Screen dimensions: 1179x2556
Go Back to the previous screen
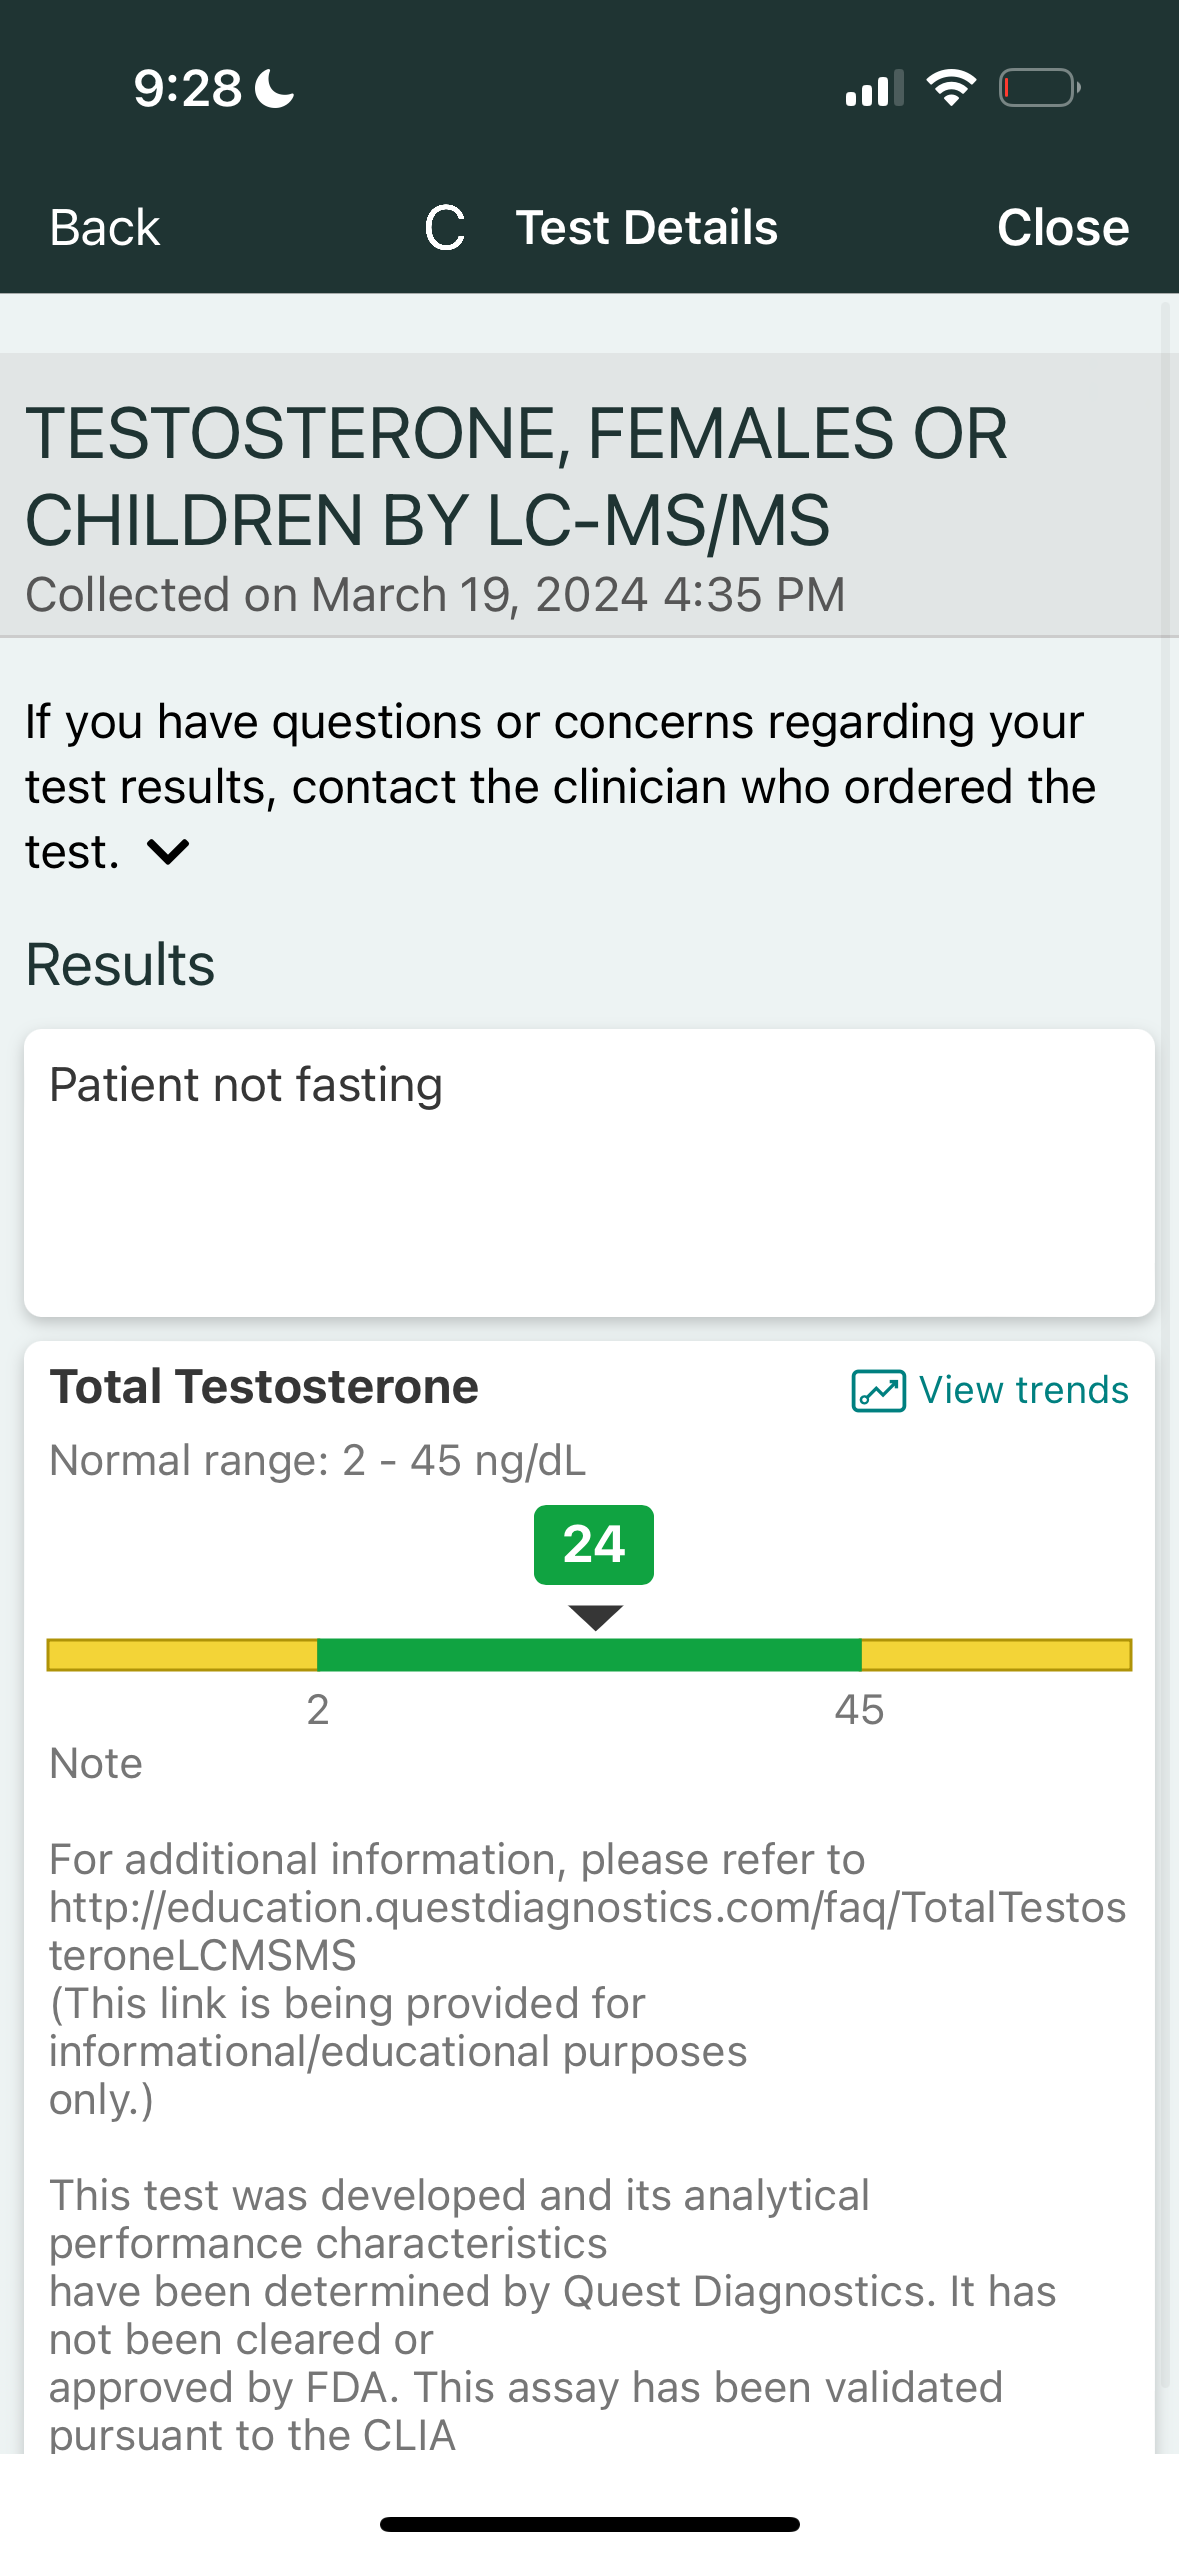point(105,228)
